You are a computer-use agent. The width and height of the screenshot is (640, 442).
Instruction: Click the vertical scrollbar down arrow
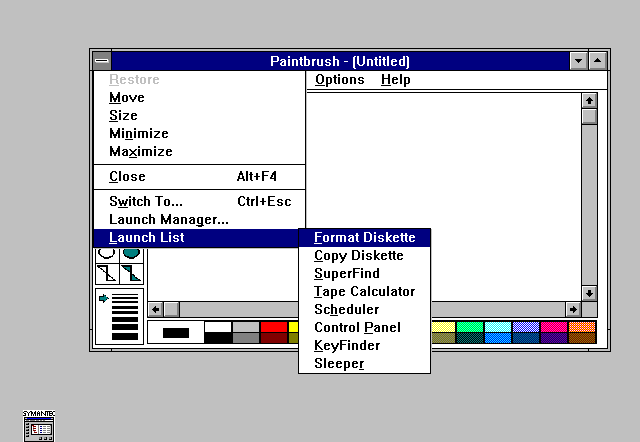coord(589,293)
